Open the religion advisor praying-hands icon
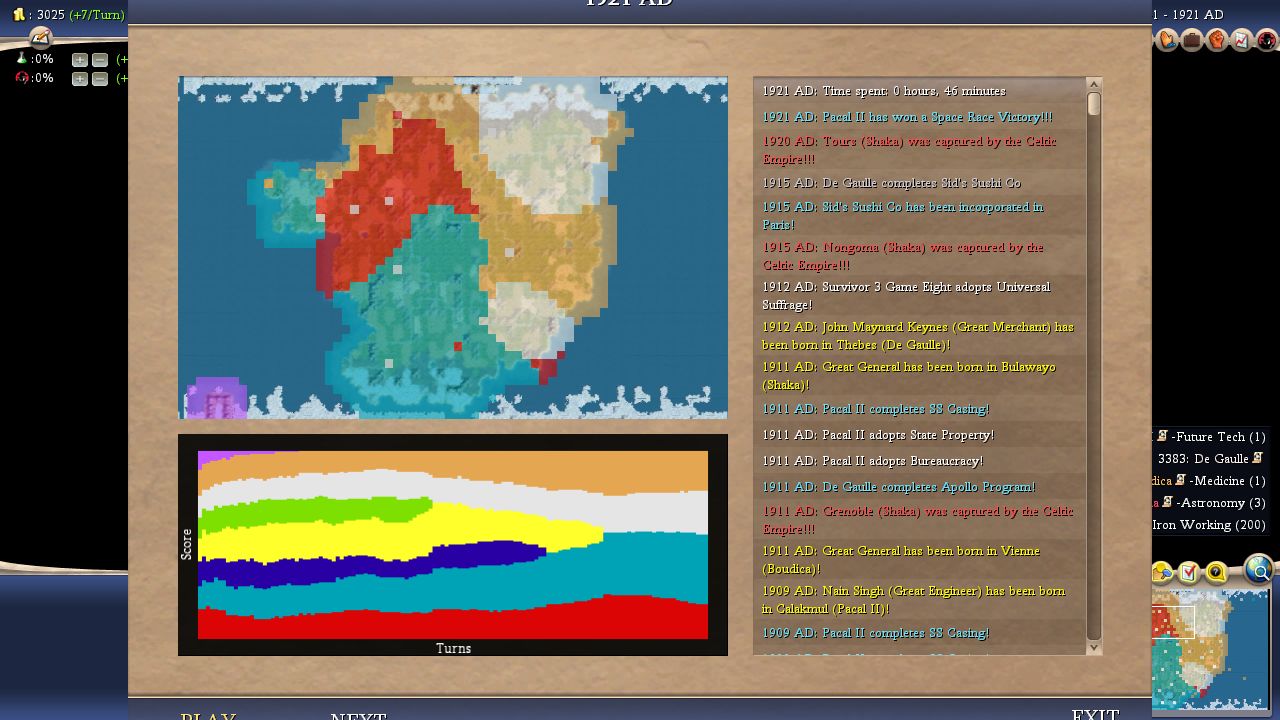The width and height of the screenshot is (1280, 720). click(x=1168, y=40)
